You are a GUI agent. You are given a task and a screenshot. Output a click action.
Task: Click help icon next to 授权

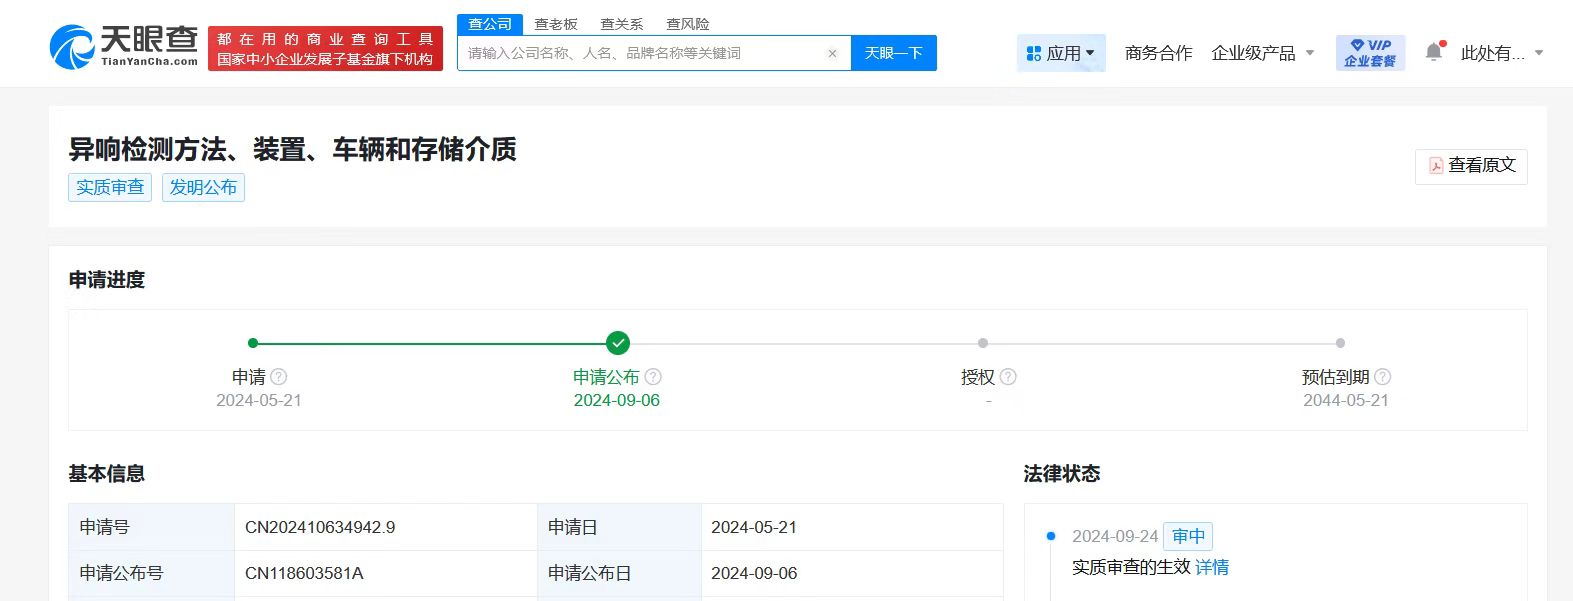(1008, 377)
